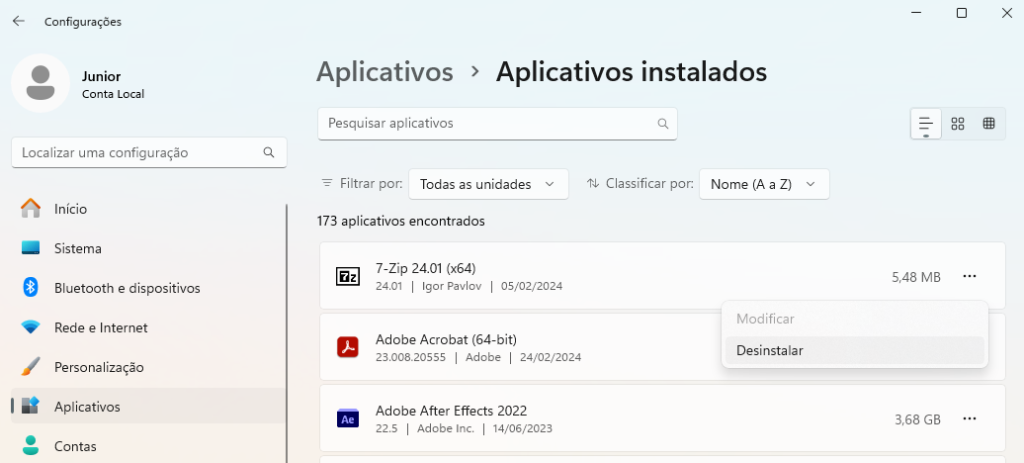
Task: Click the magnifier icon in Pesquisar aplicativos
Action: (663, 123)
